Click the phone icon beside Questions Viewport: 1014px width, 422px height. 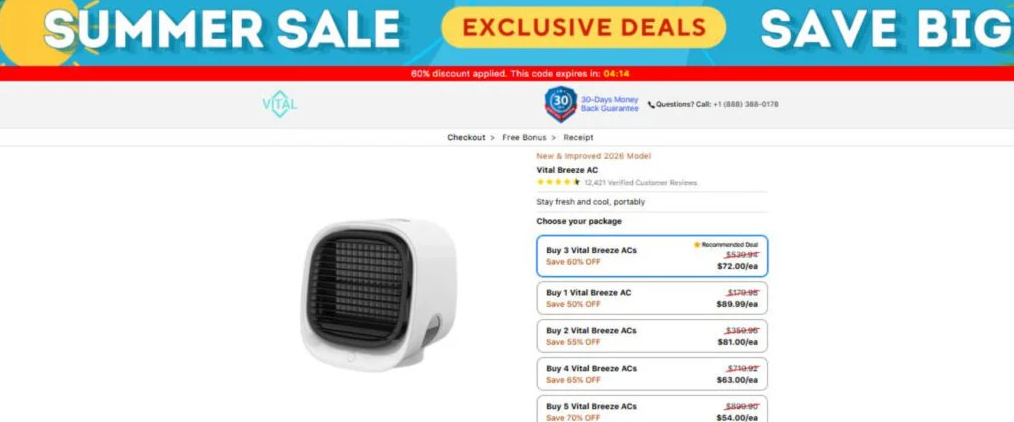pyautogui.click(x=651, y=105)
